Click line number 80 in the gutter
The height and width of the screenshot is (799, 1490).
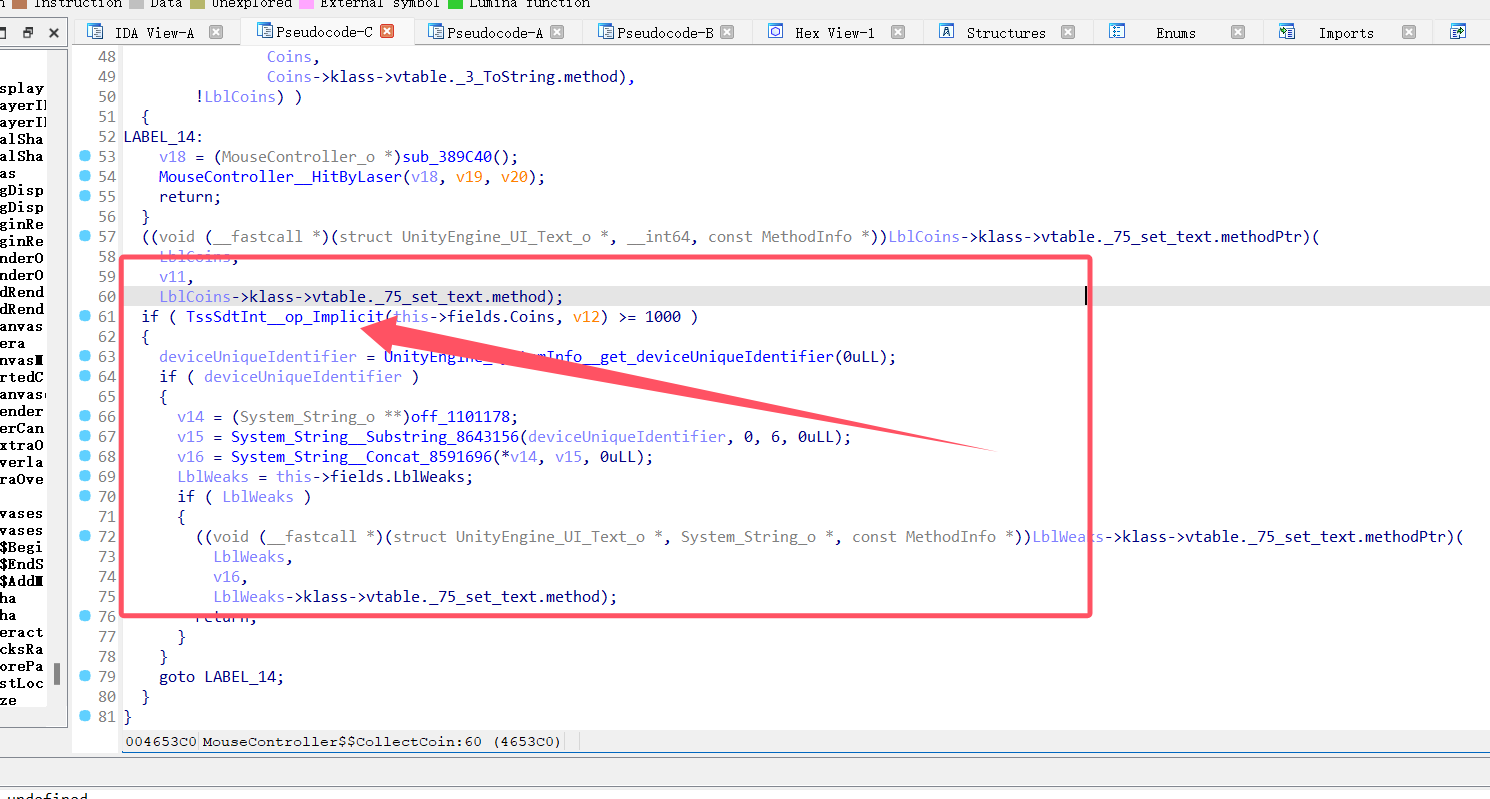[x=107, y=696]
